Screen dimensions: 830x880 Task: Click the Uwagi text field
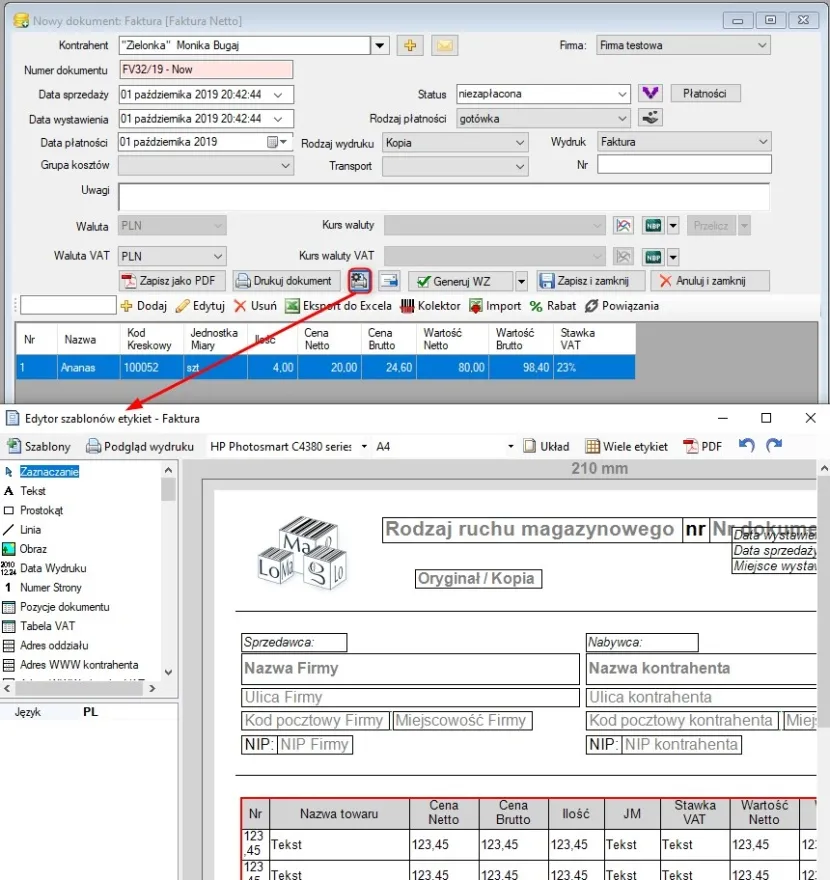click(443, 196)
